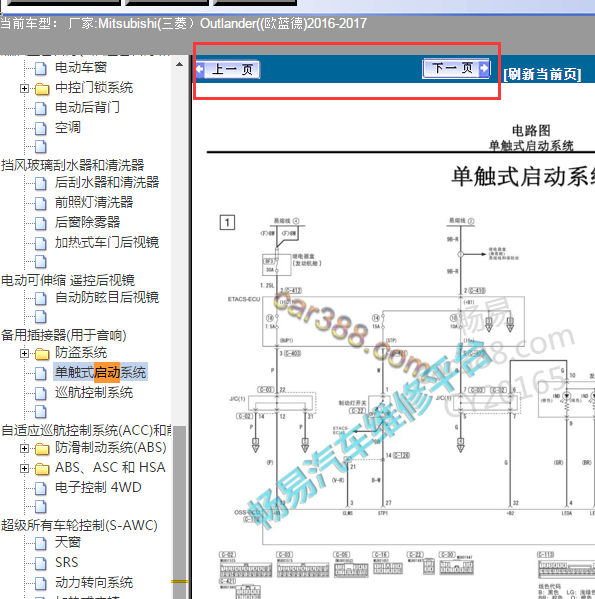The image size is (595, 599).
Task: Select the highlighted 单触式启动系统 item
Action: 100,372
